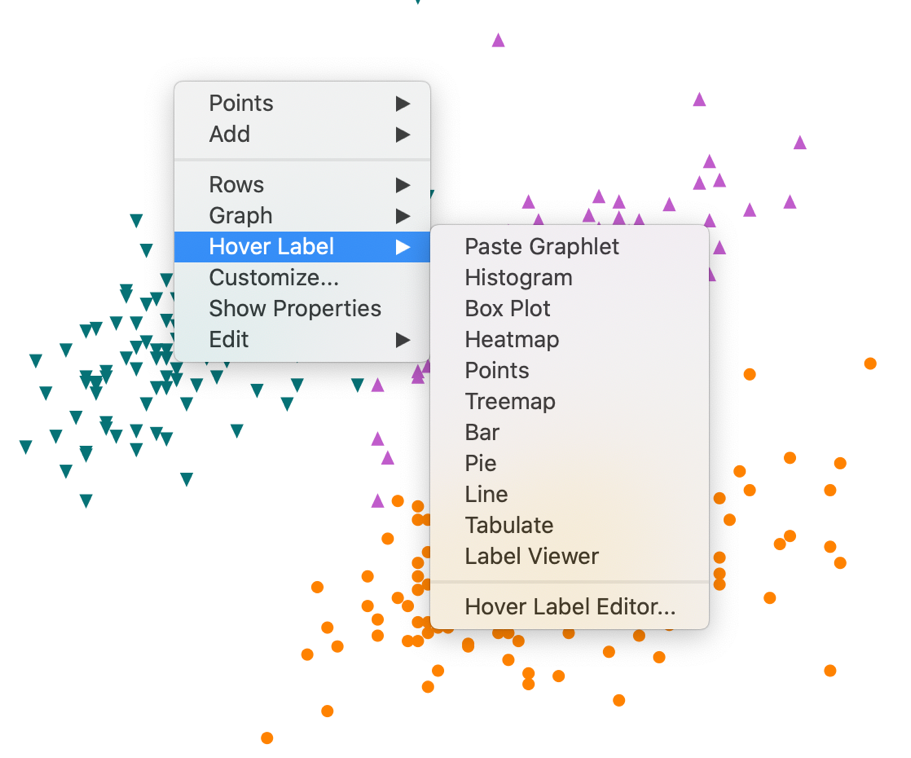This screenshot has width=911, height=758.
Task: Open Hover Label Editor...
Action: 570,607
